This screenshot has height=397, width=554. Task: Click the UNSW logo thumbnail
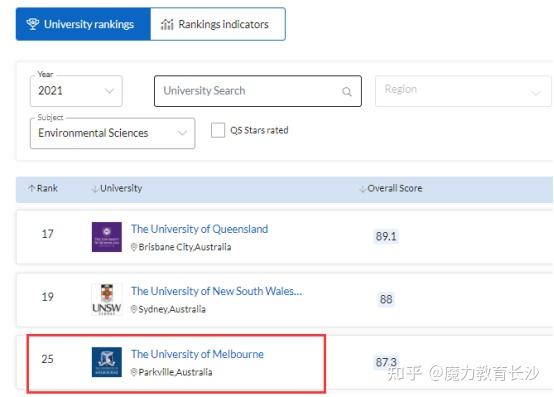[107, 299]
